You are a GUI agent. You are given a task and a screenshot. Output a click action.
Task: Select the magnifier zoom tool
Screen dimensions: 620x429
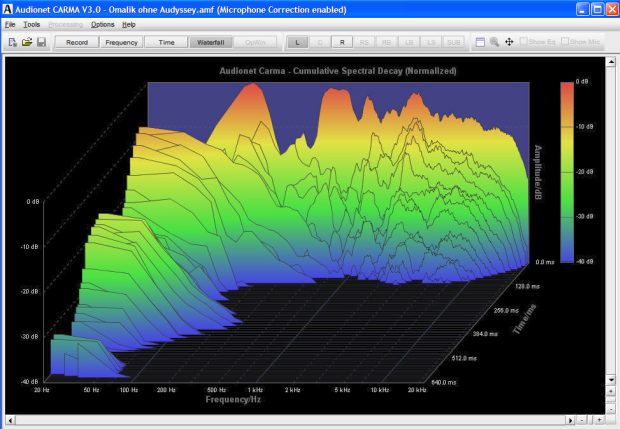[x=494, y=42]
